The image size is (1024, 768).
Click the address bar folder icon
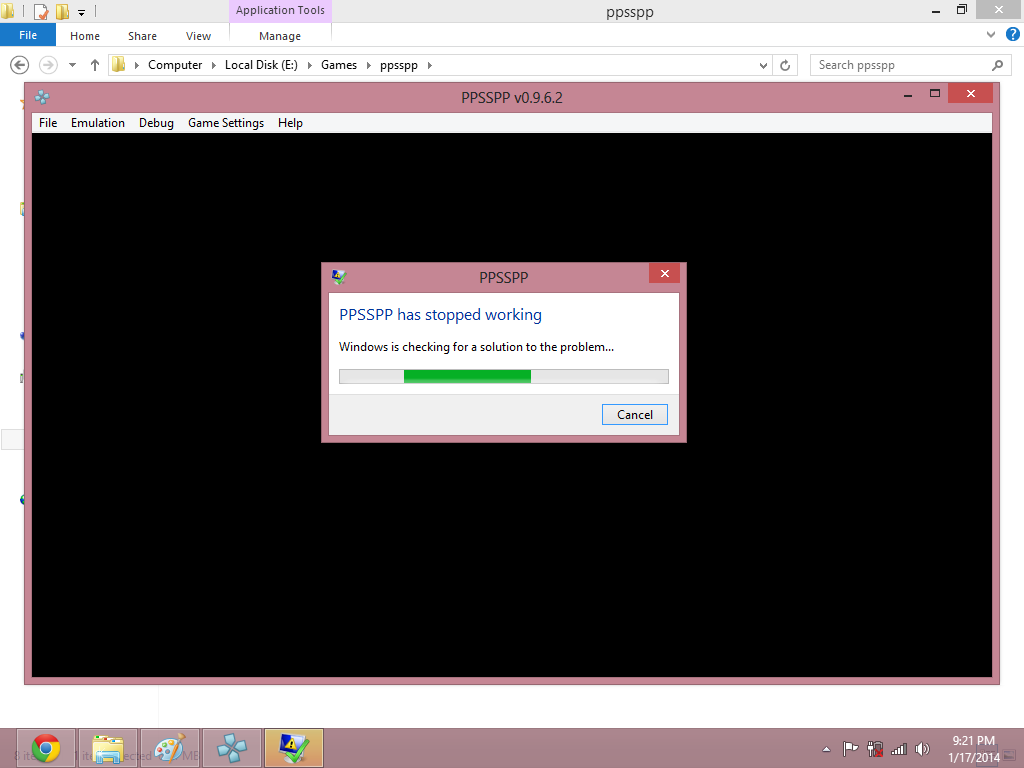[119, 65]
